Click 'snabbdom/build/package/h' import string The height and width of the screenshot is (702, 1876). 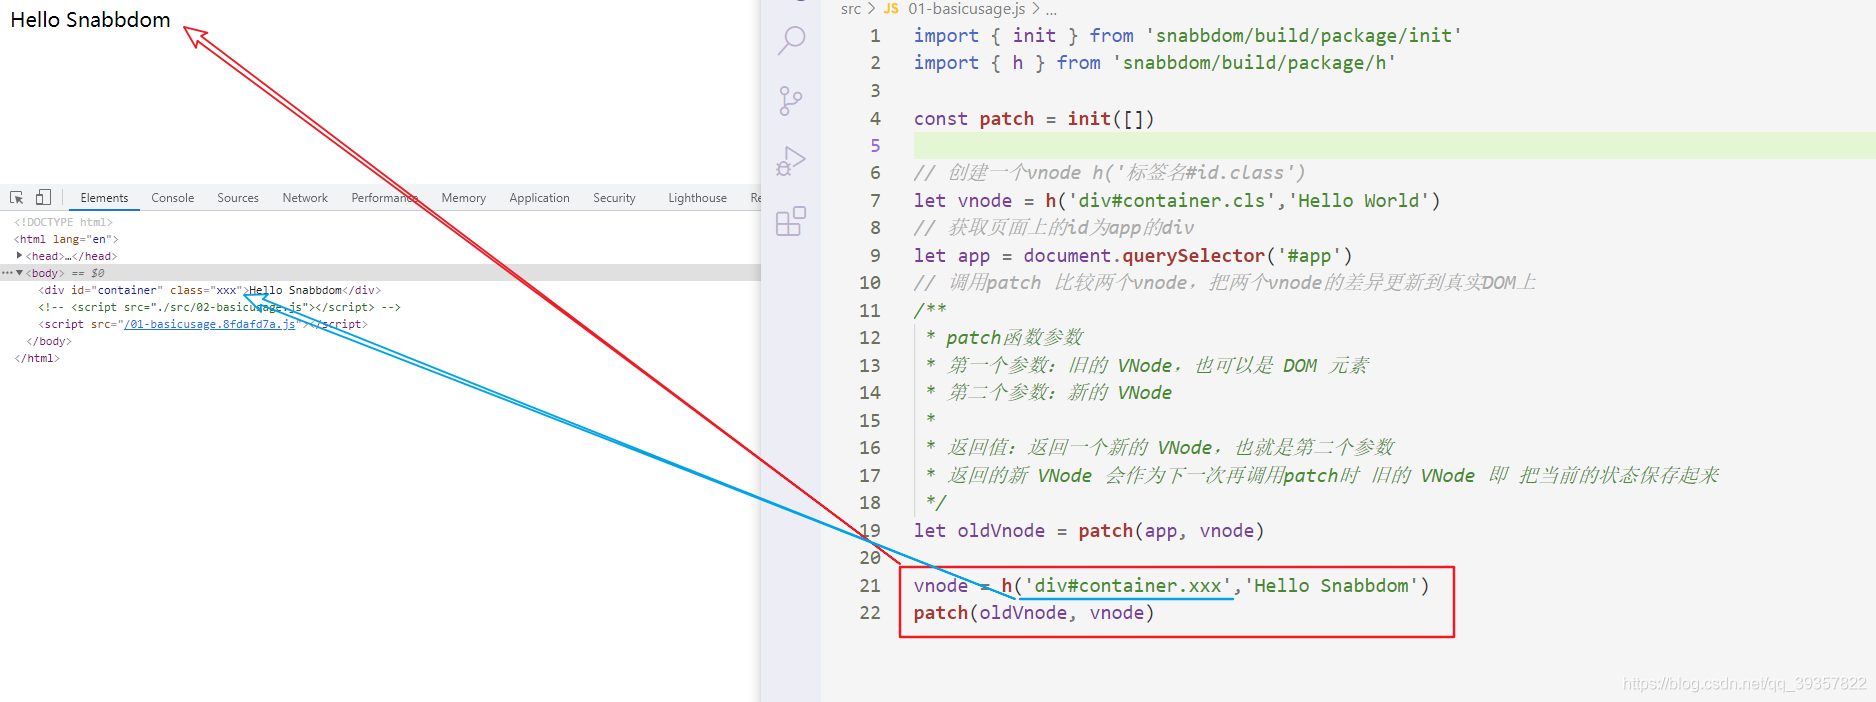[x=1254, y=63]
